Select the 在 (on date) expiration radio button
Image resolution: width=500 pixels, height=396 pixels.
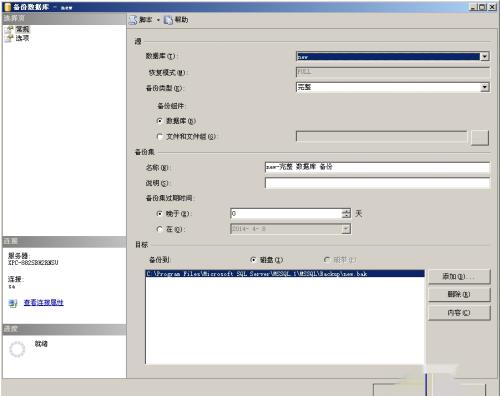[160, 229]
